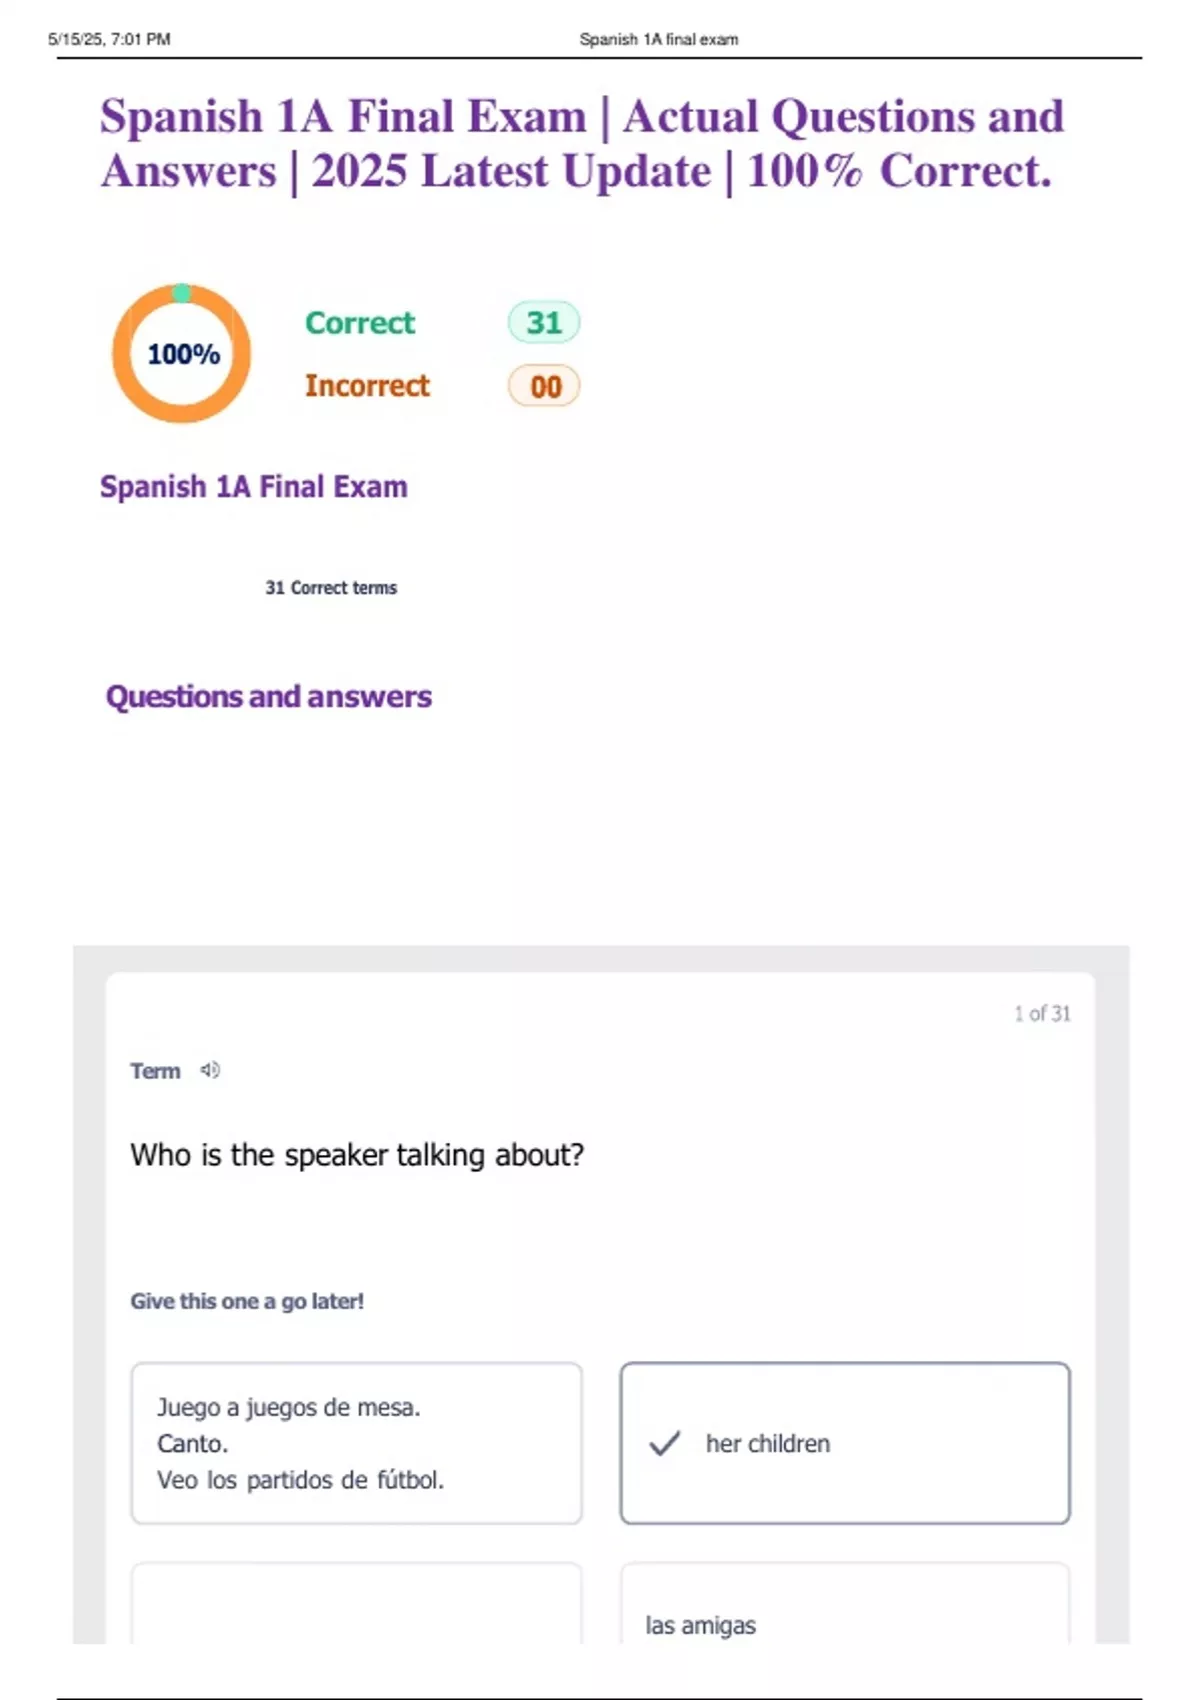Click the 'Give this one a go later!' text
This screenshot has height=1700, width=1200.
pyautogui.click(x=247, y=1301)
